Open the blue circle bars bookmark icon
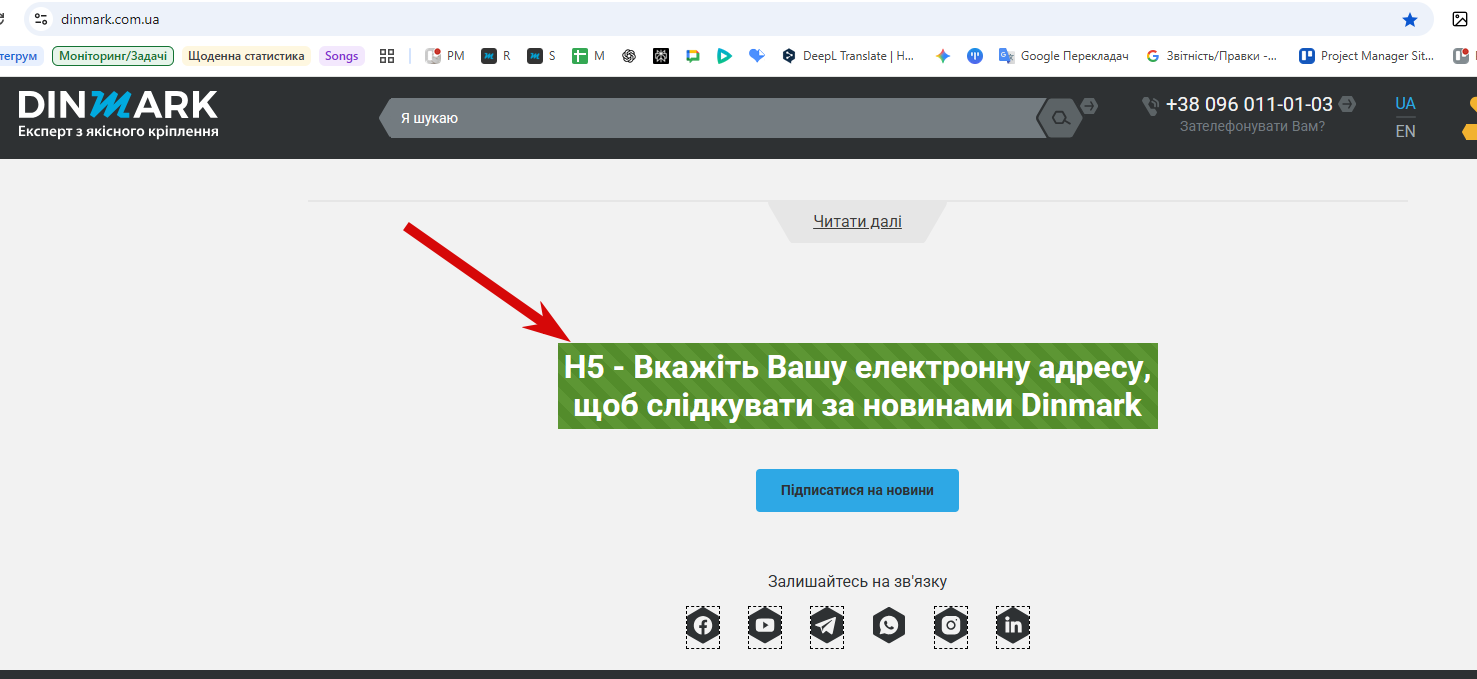Image resolution: width=1477 pixels, height=679 pixels. click(975, 56)
